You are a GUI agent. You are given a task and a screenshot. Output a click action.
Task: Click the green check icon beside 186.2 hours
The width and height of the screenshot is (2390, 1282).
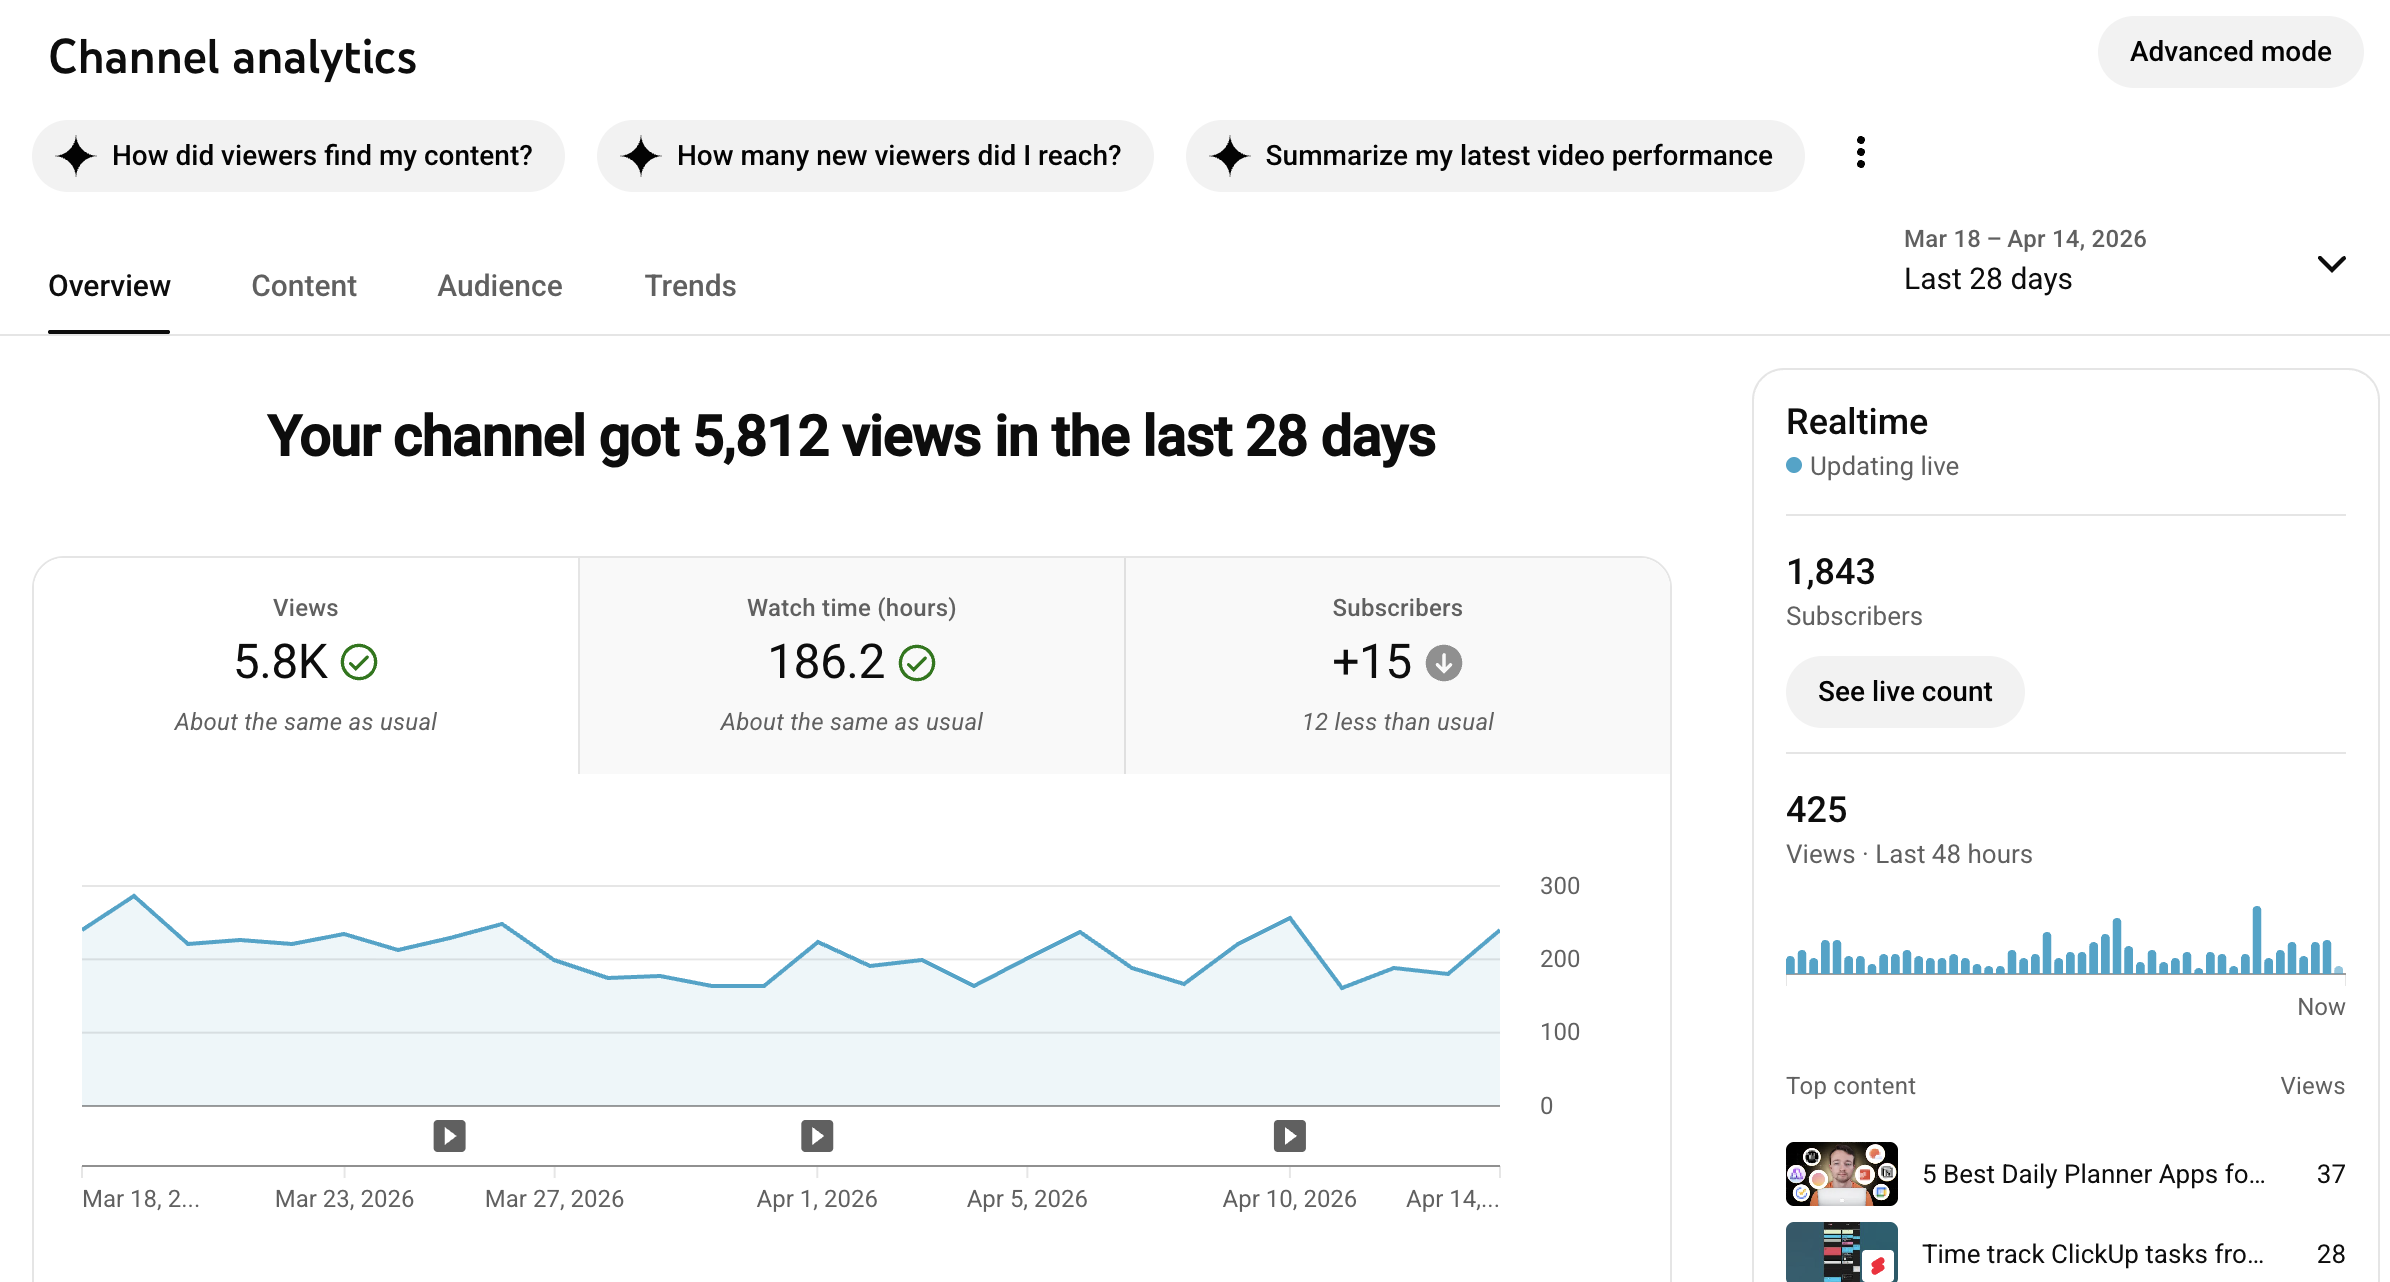click(x=916, y=662)
